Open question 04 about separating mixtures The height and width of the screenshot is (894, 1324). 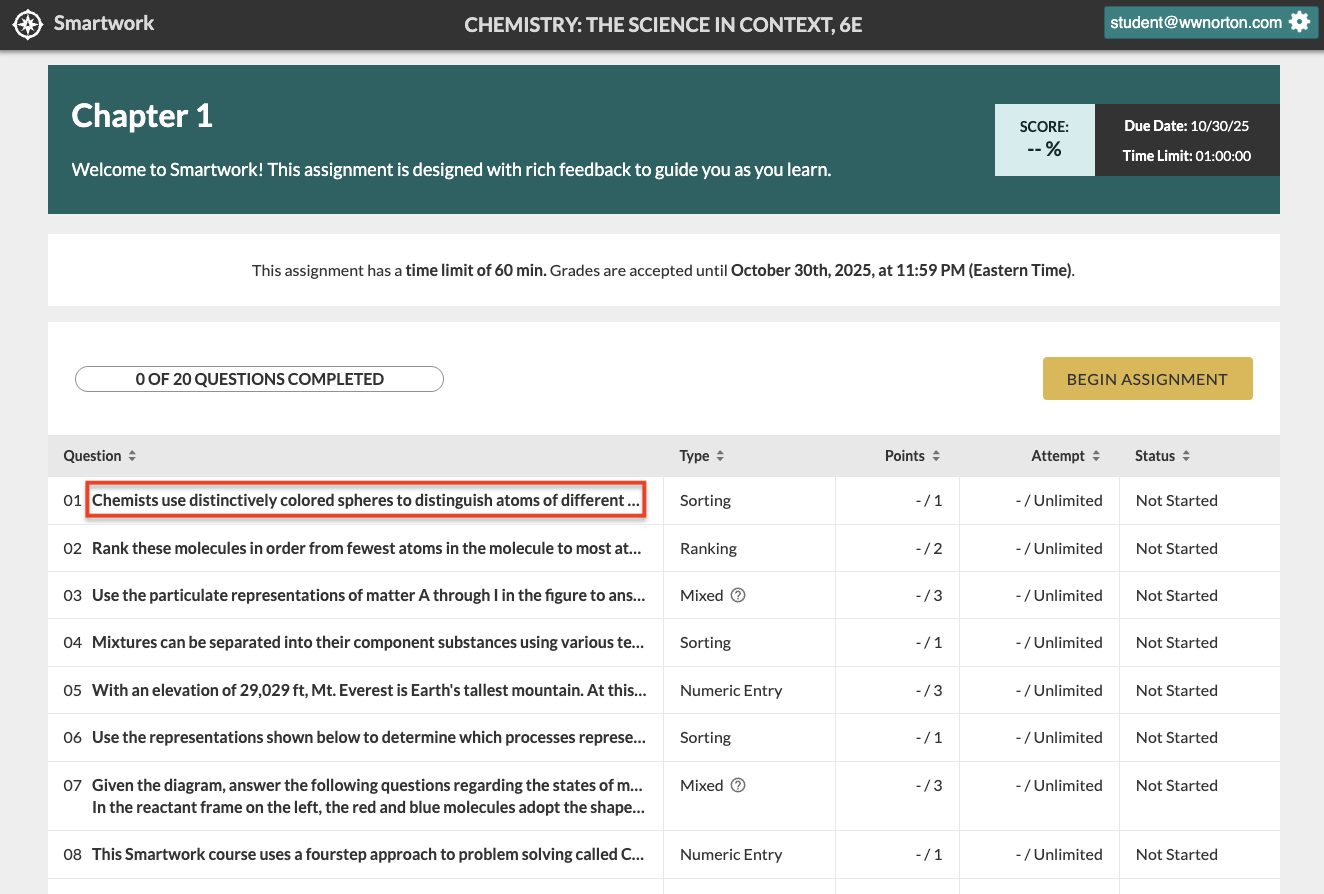click(x=368, y=642)
